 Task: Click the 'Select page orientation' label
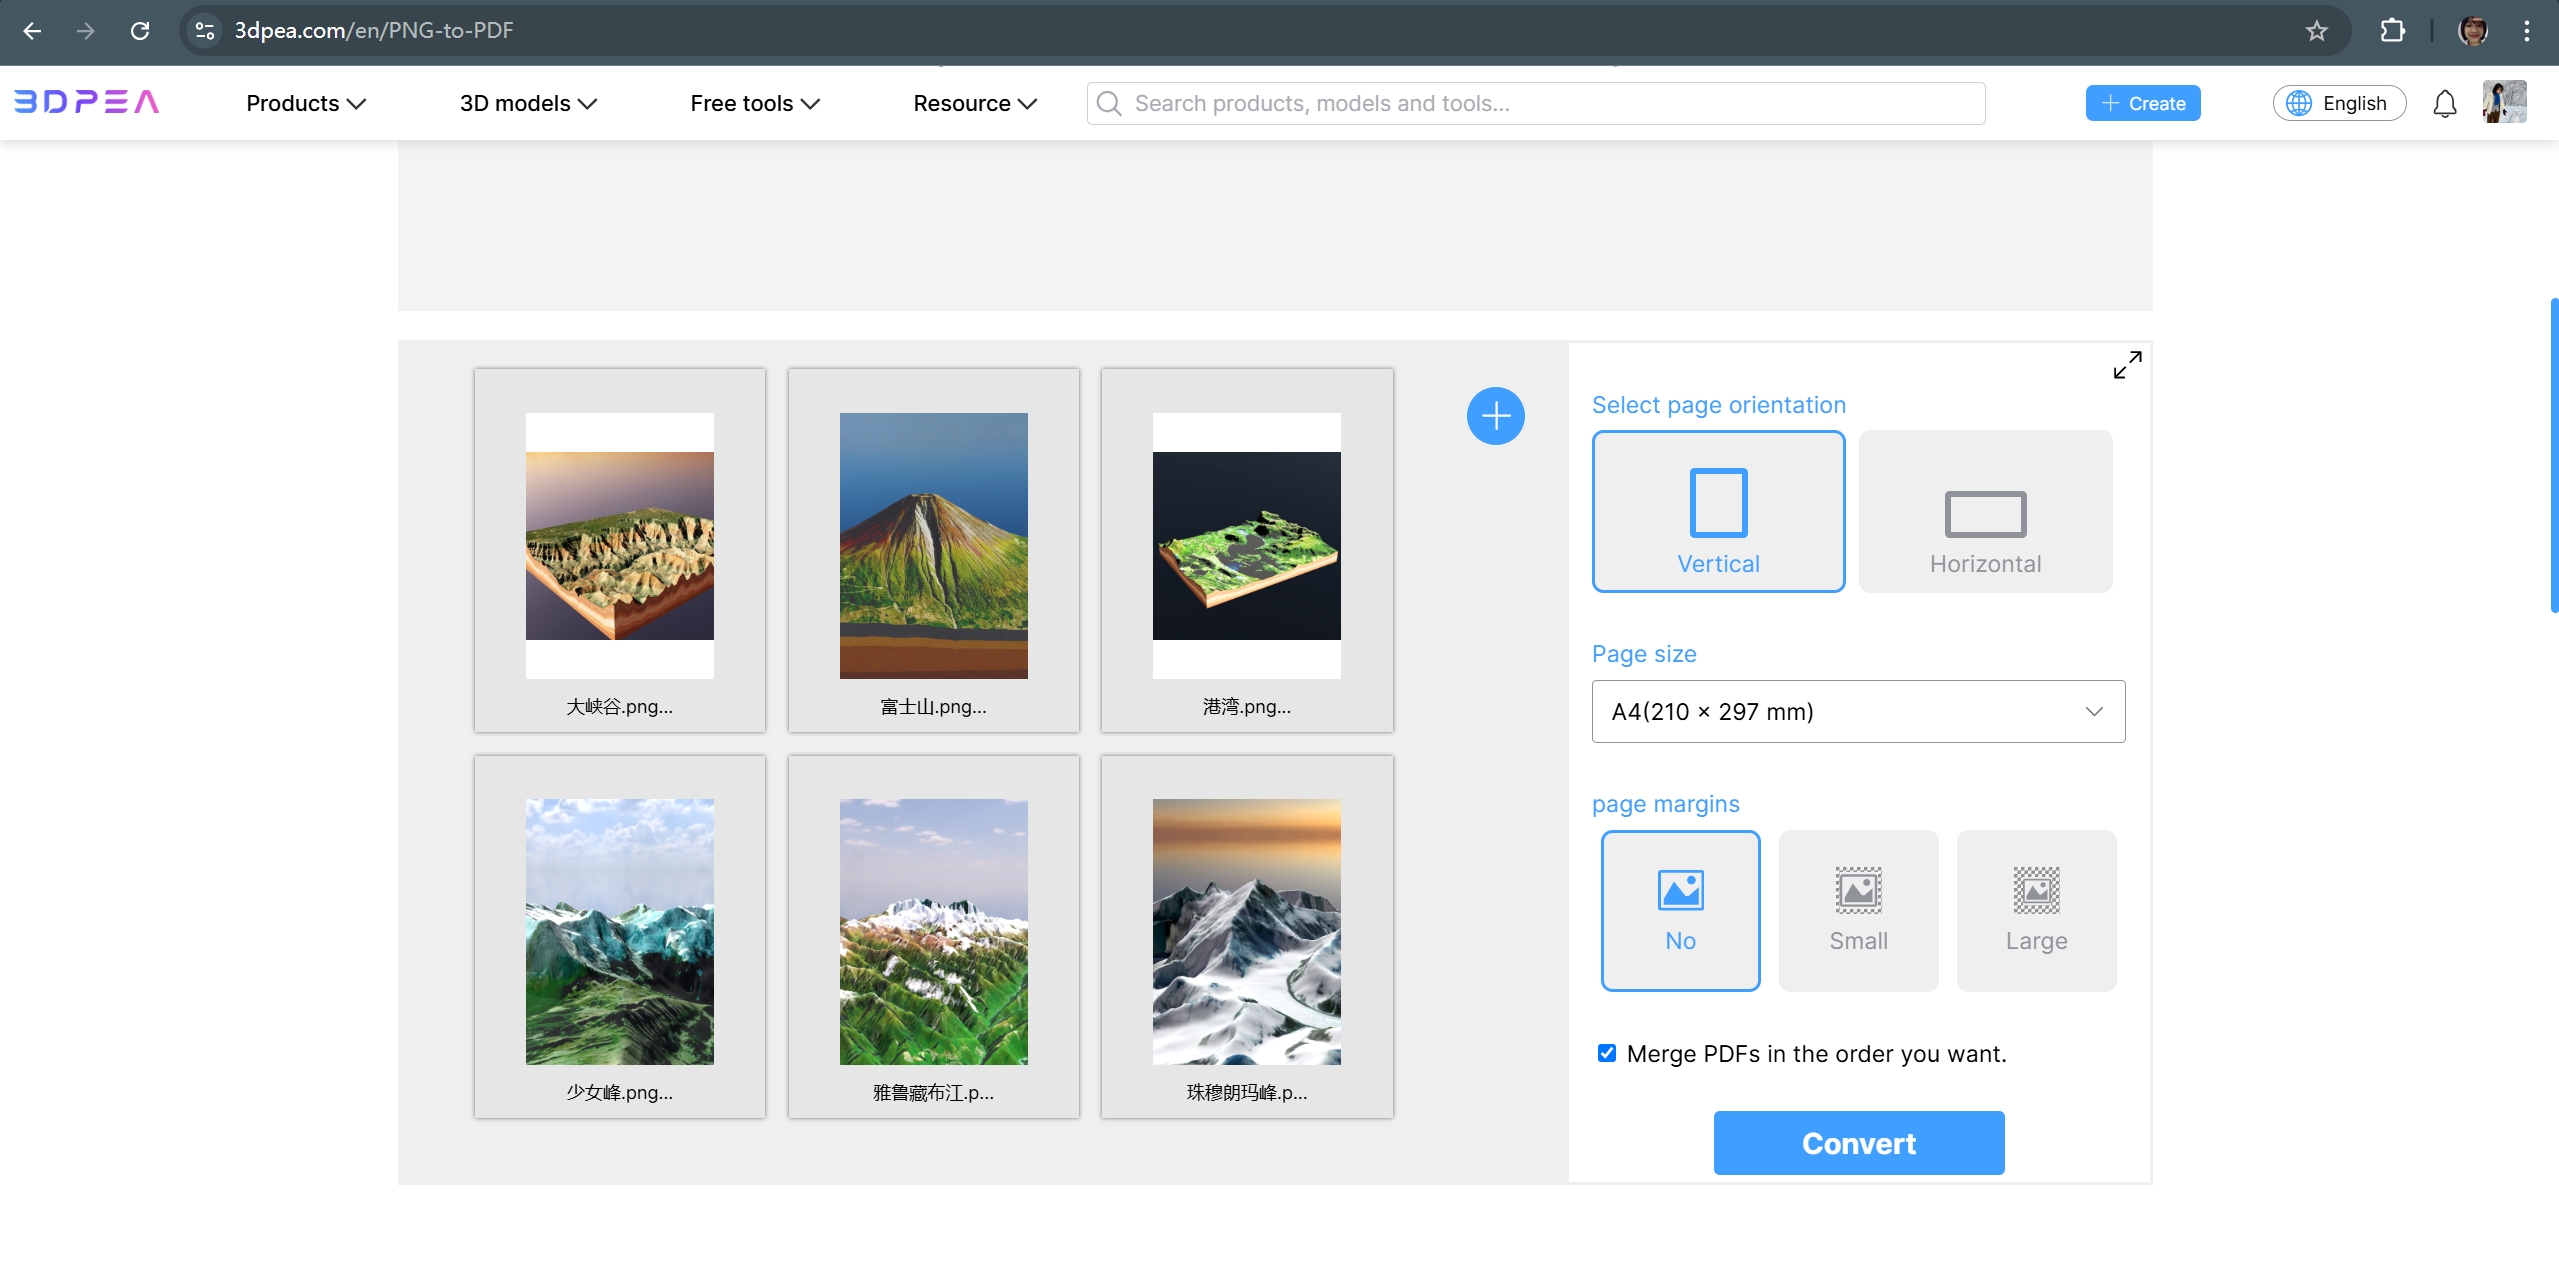pos(1718,405)
